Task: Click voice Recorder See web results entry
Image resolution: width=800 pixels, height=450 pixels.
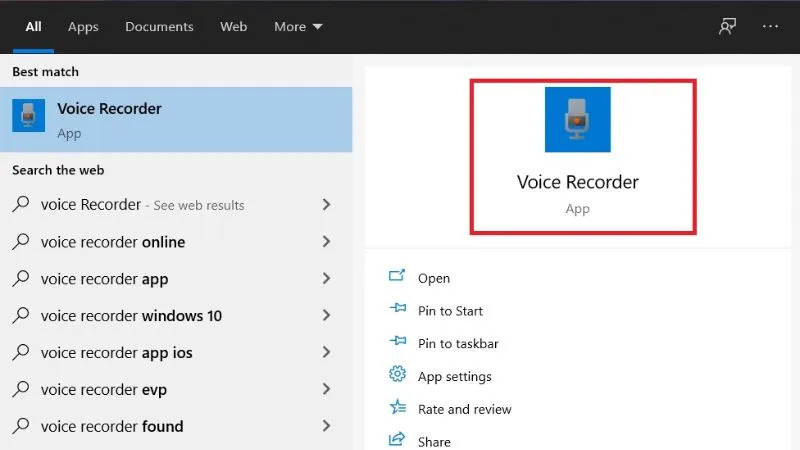Action: coord(142,205)
